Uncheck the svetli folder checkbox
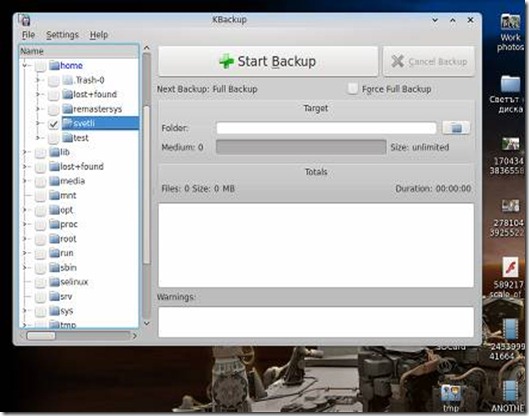529x416 pixels. click(53, 124)
